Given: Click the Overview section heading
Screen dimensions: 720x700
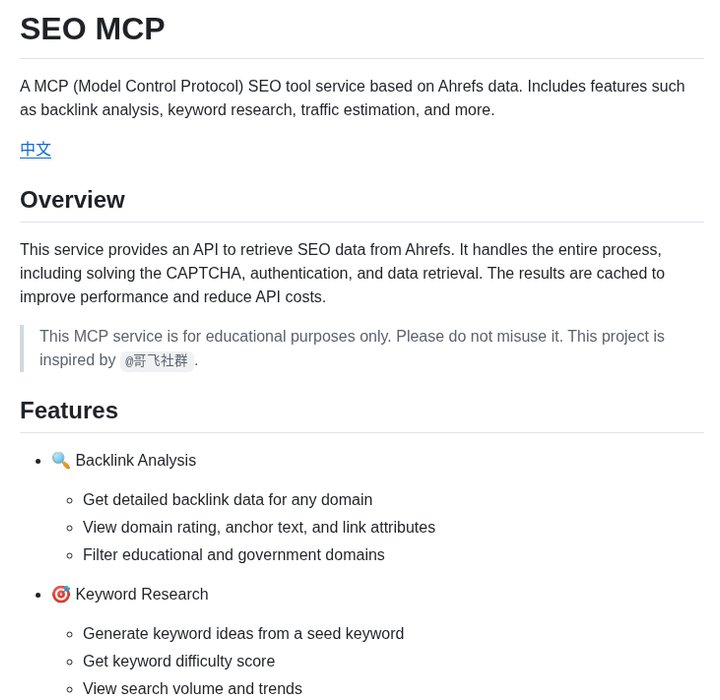Looking at the screenshot, I should point(72,200).
